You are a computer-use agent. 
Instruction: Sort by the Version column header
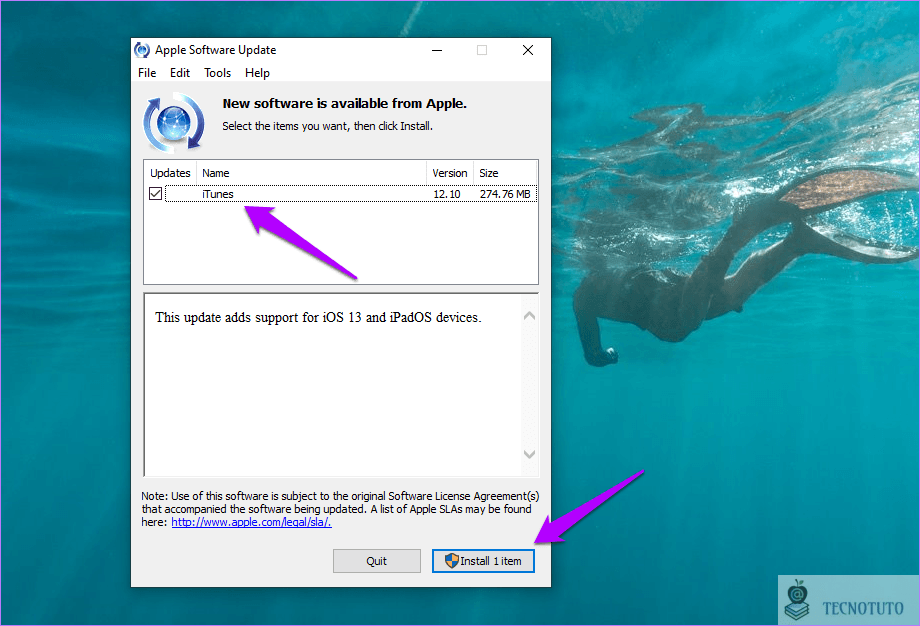coord(449,173)
